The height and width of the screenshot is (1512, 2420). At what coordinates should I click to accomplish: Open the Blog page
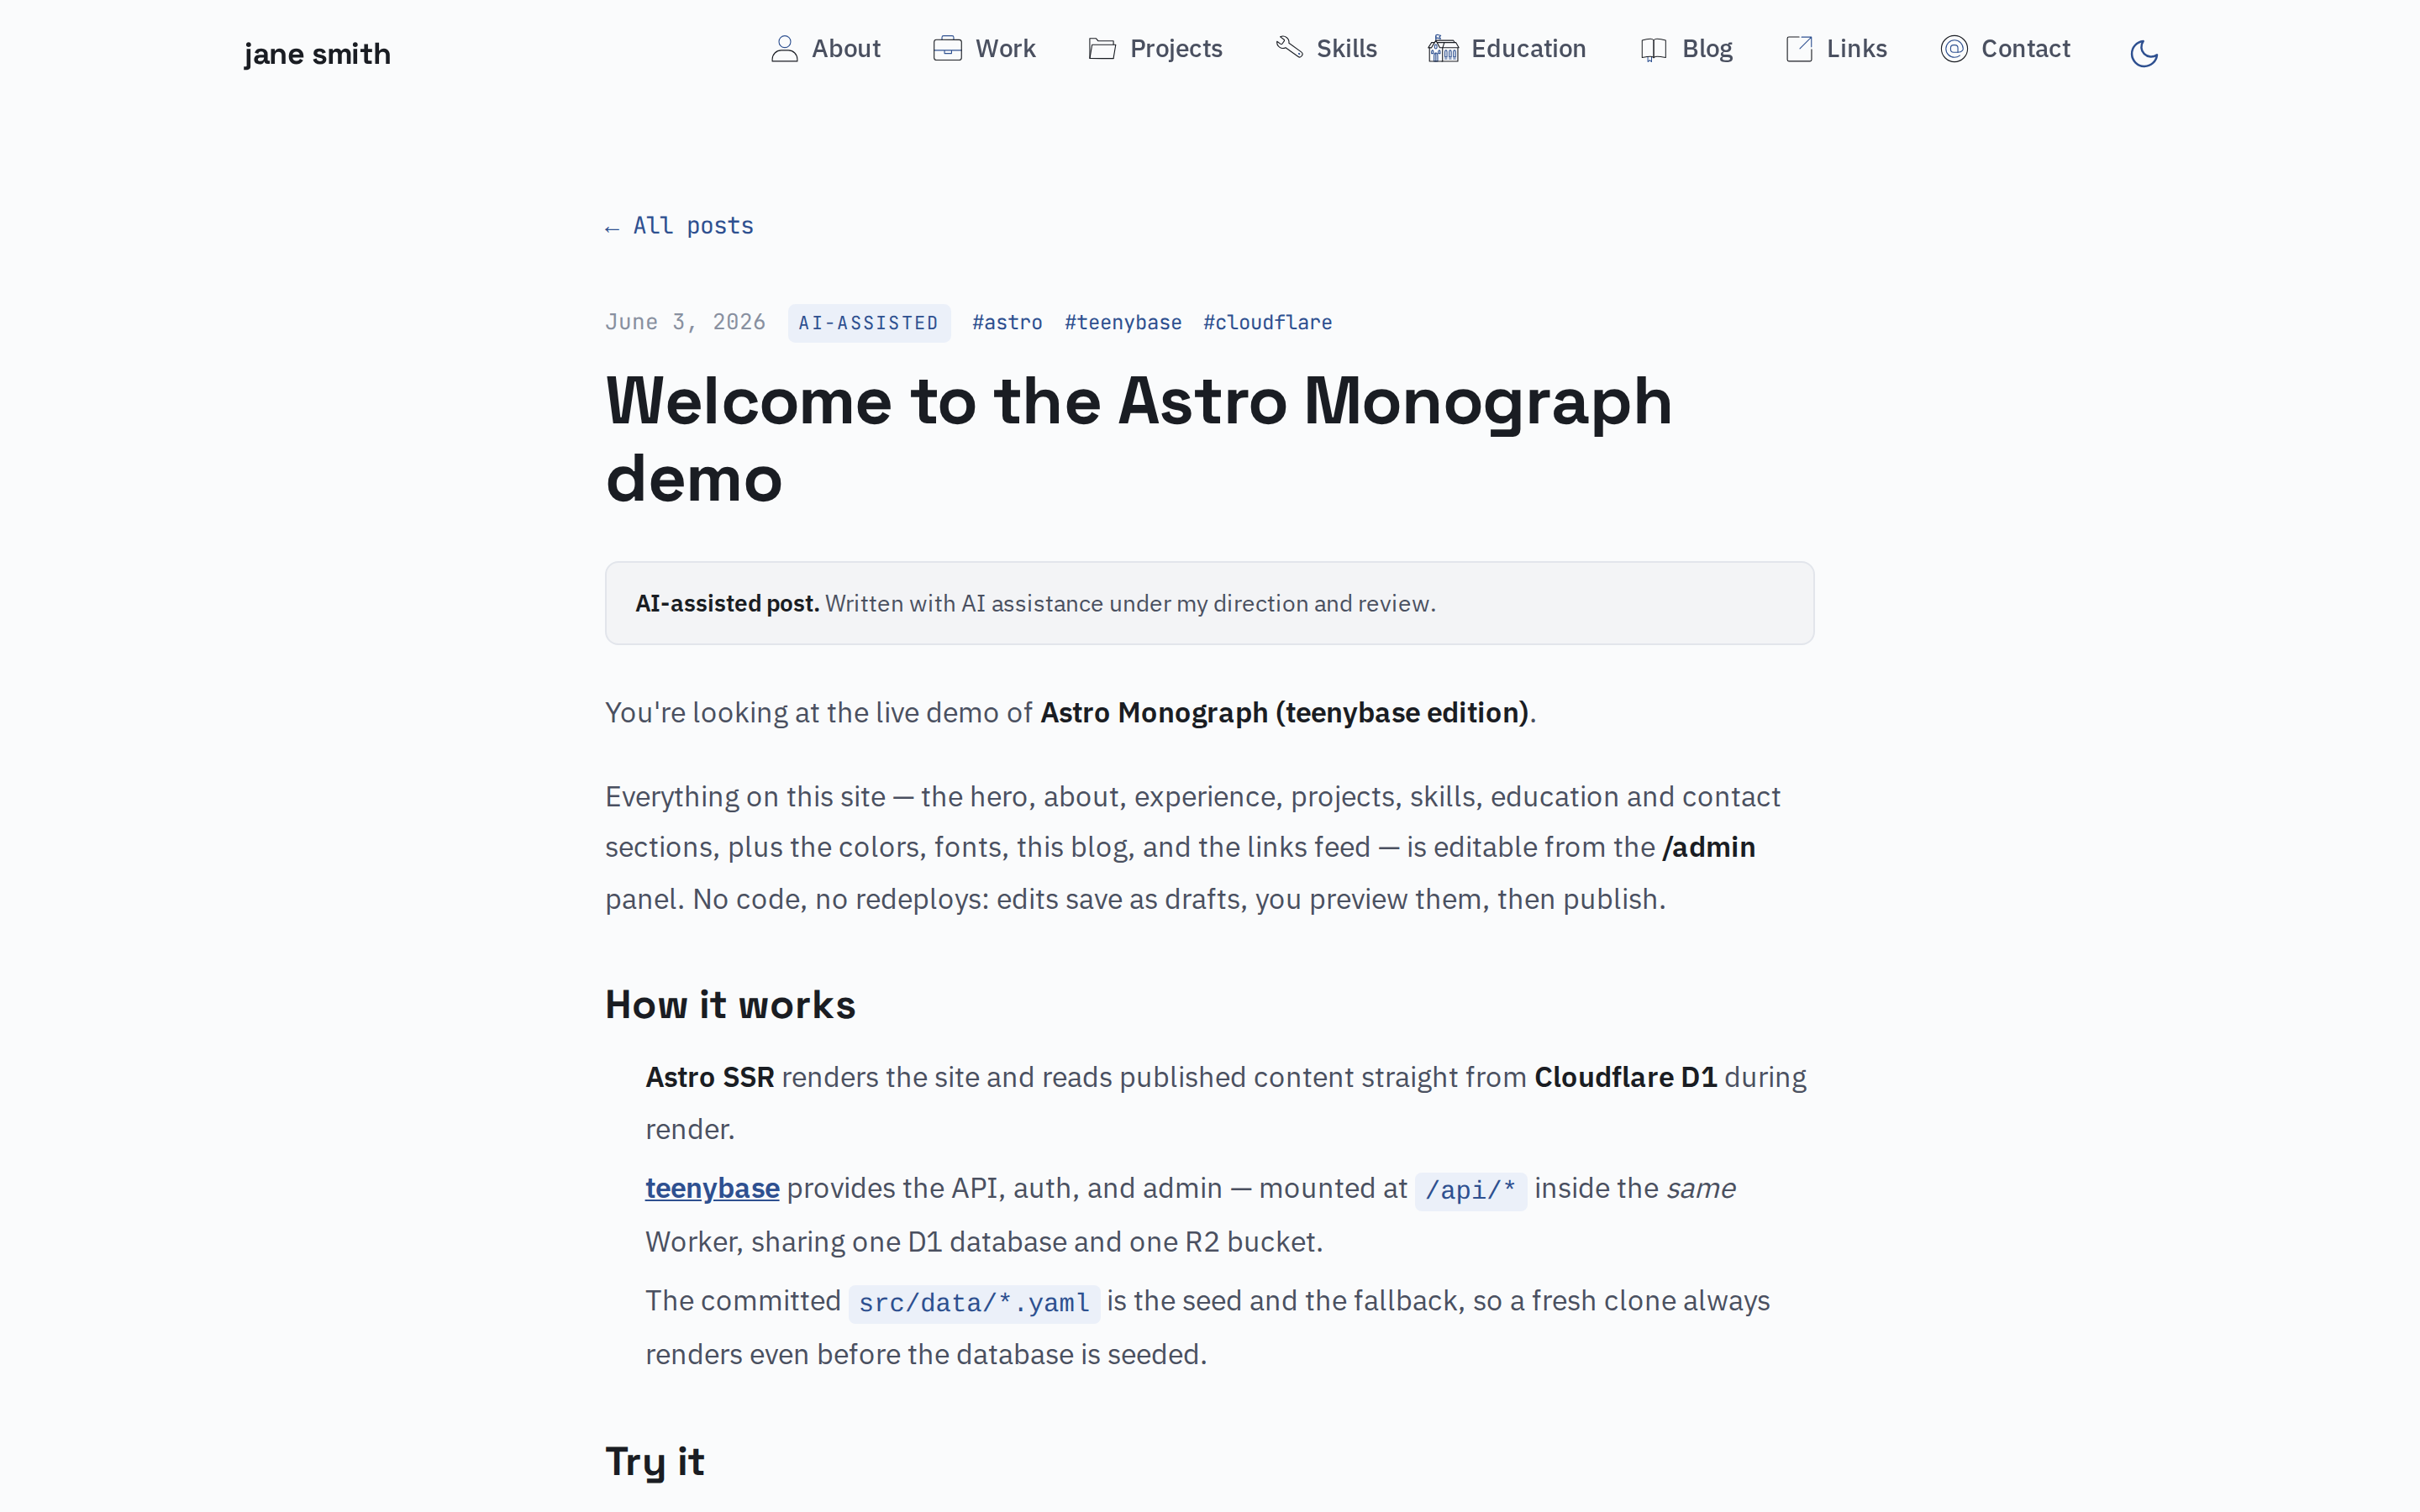click(1686, 49)
